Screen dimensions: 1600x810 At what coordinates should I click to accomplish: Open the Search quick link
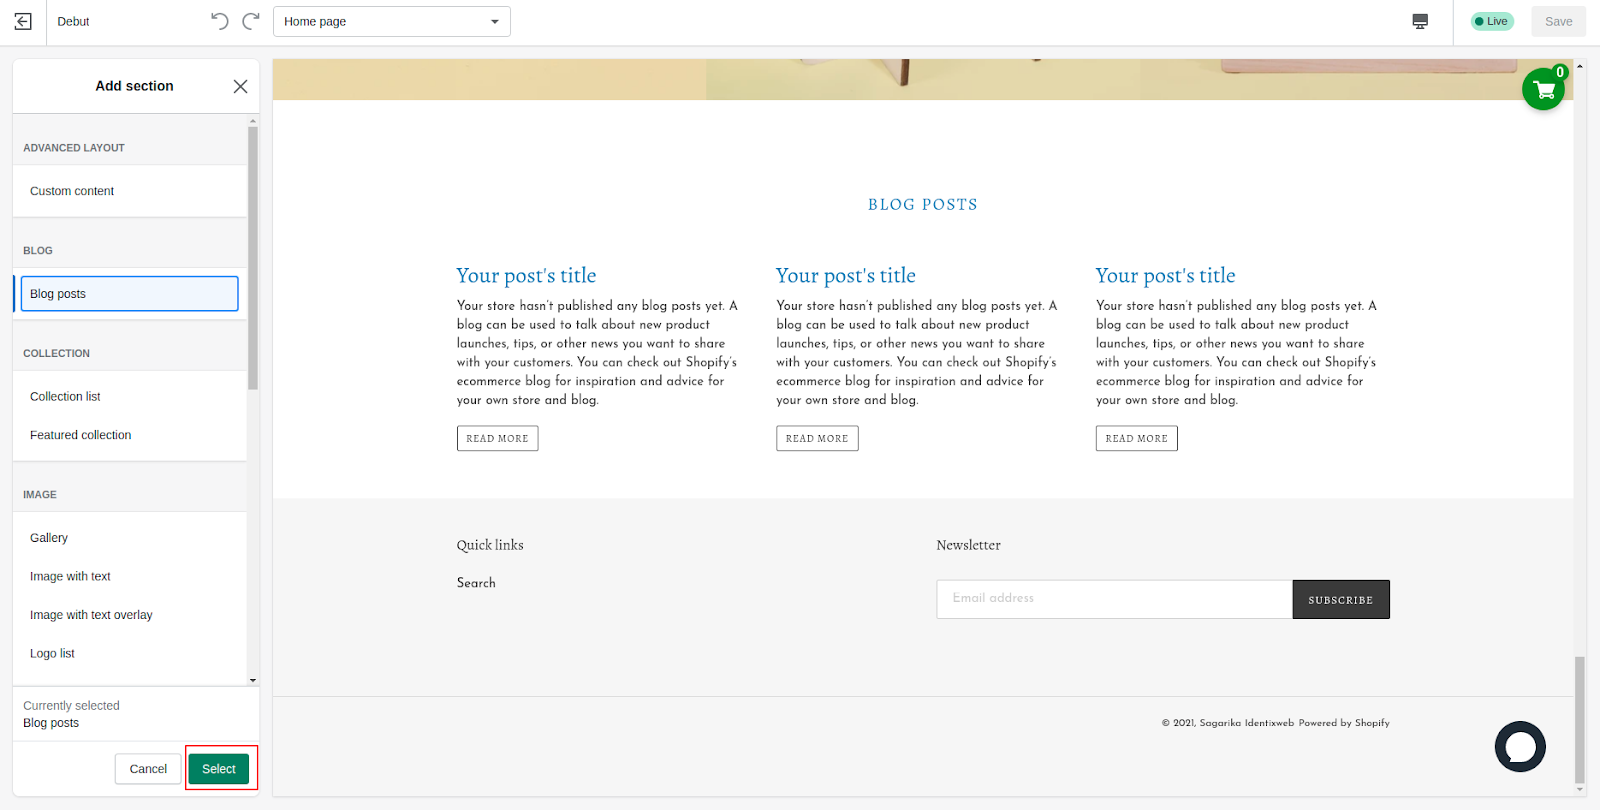pos(476,583)
